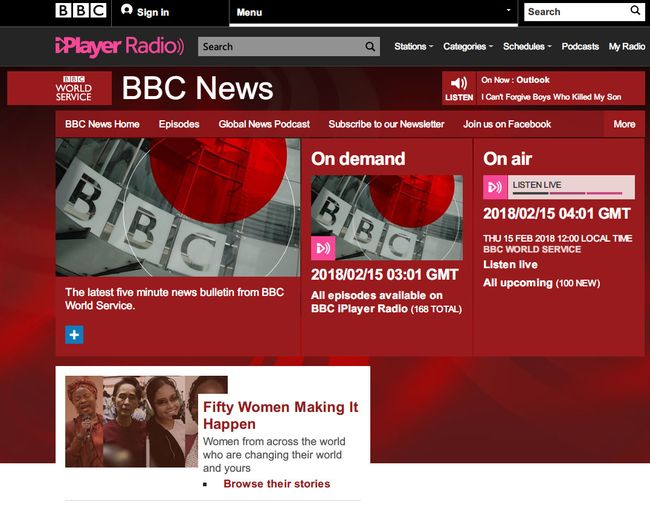Open the Fifty Women promo image

tap(146, 421)
